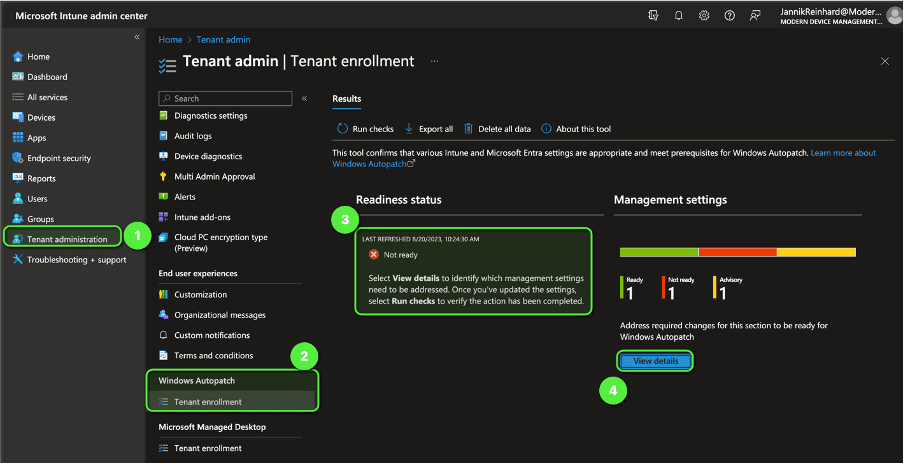Select the Results tab
The width and height of the screenshot is (904, 464).
(x=346, y=99)
